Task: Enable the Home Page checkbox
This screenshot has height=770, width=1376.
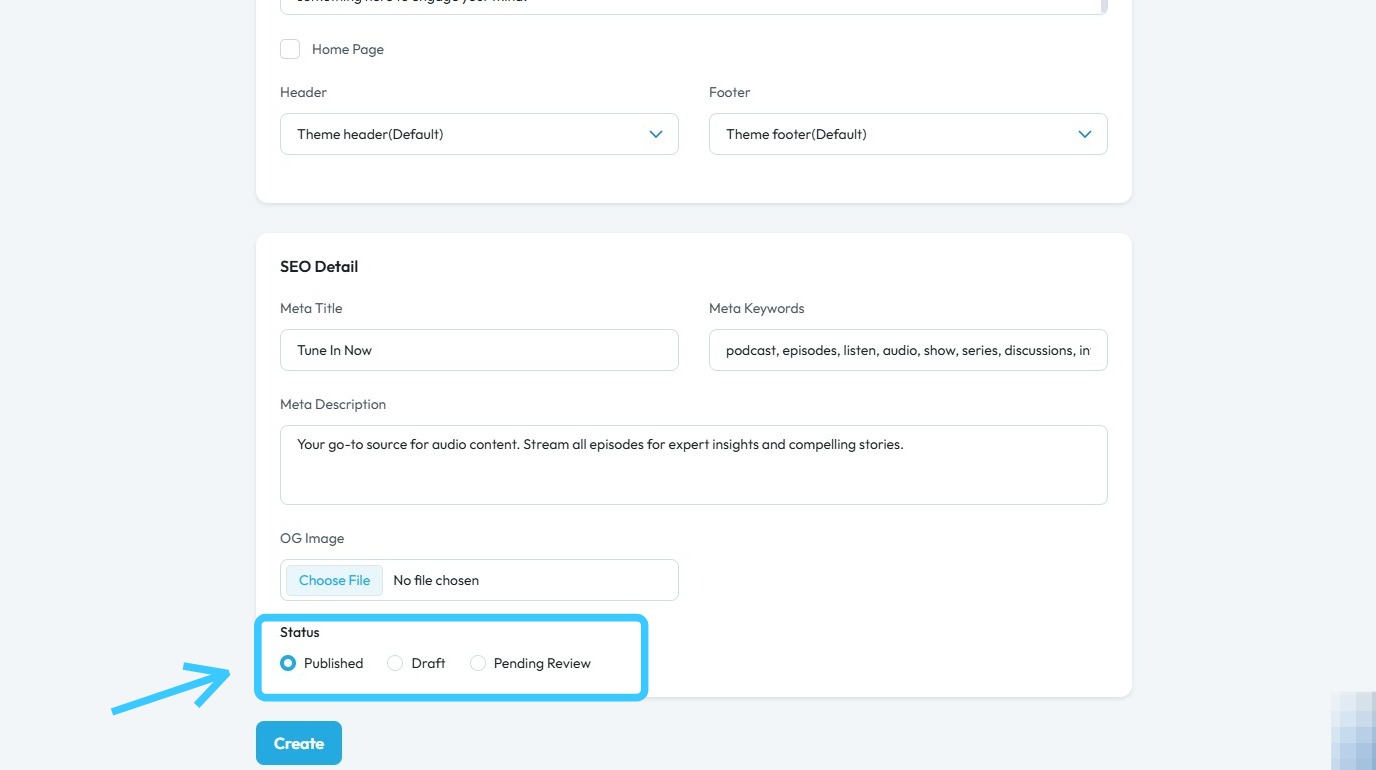Action: pyautogui.click(x=290, y=49)
